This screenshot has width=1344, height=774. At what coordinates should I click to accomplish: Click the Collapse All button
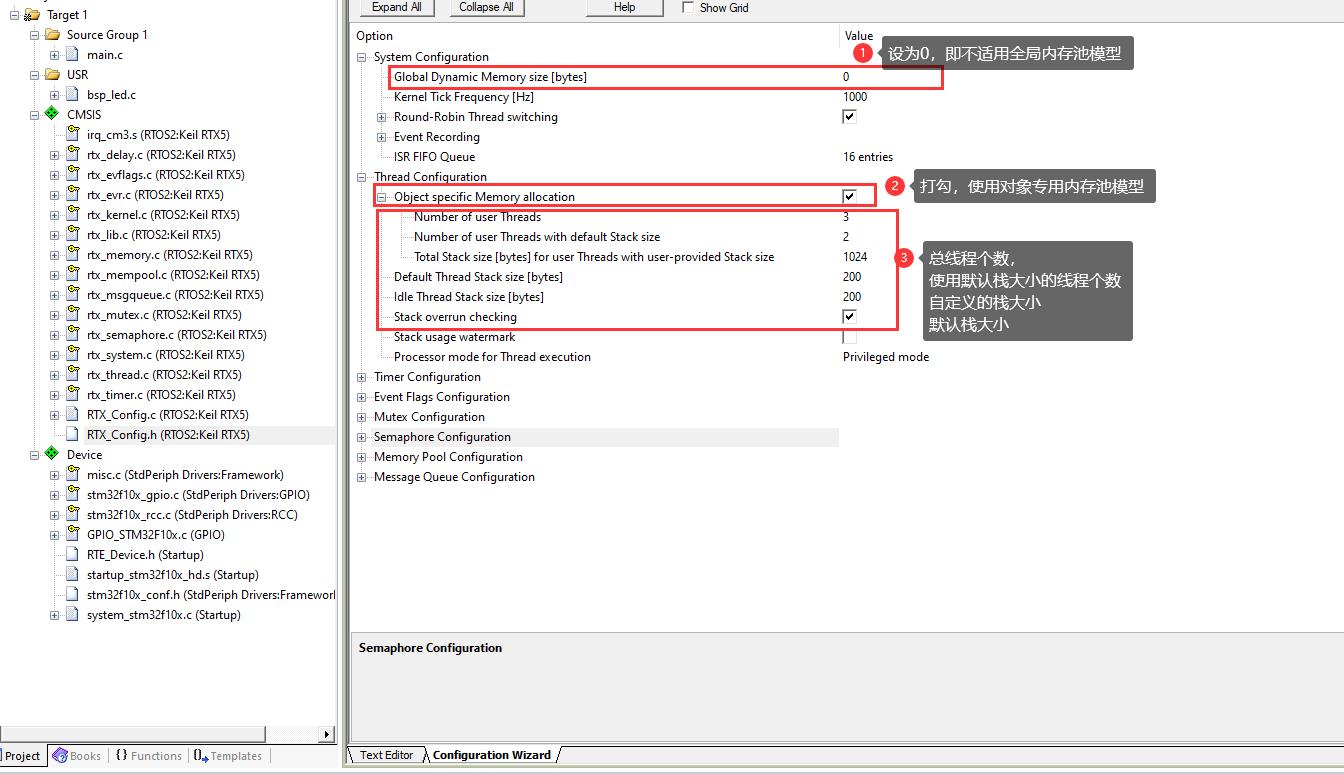[487, 7]
